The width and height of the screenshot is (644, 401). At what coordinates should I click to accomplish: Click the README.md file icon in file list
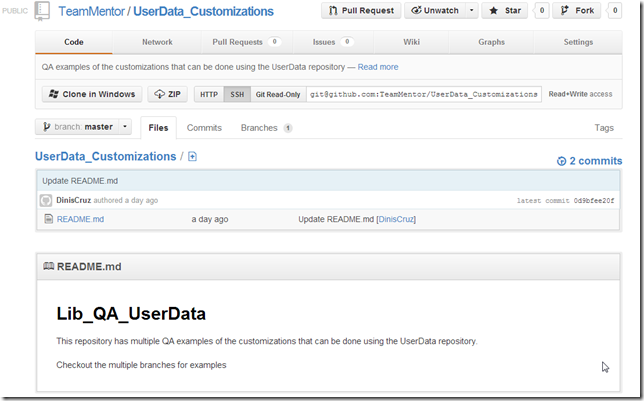point(48,219)
